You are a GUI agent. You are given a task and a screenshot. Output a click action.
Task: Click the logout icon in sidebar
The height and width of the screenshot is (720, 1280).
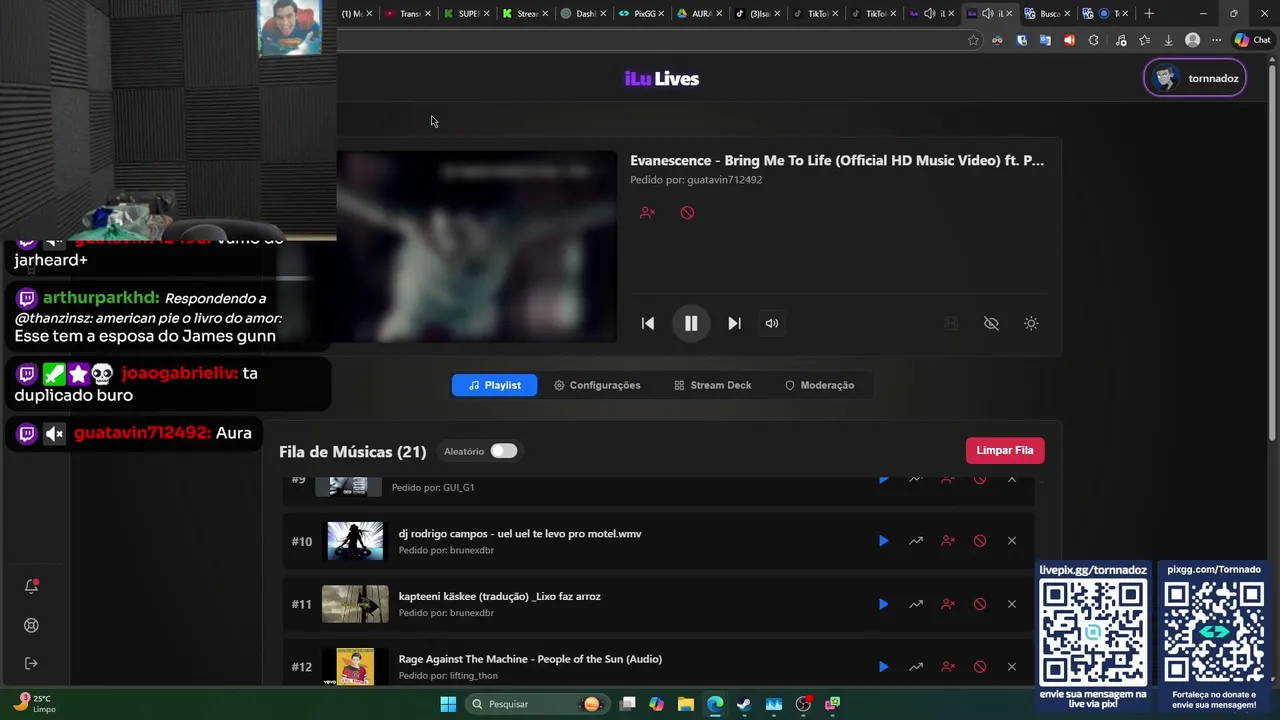click(31, 663)
